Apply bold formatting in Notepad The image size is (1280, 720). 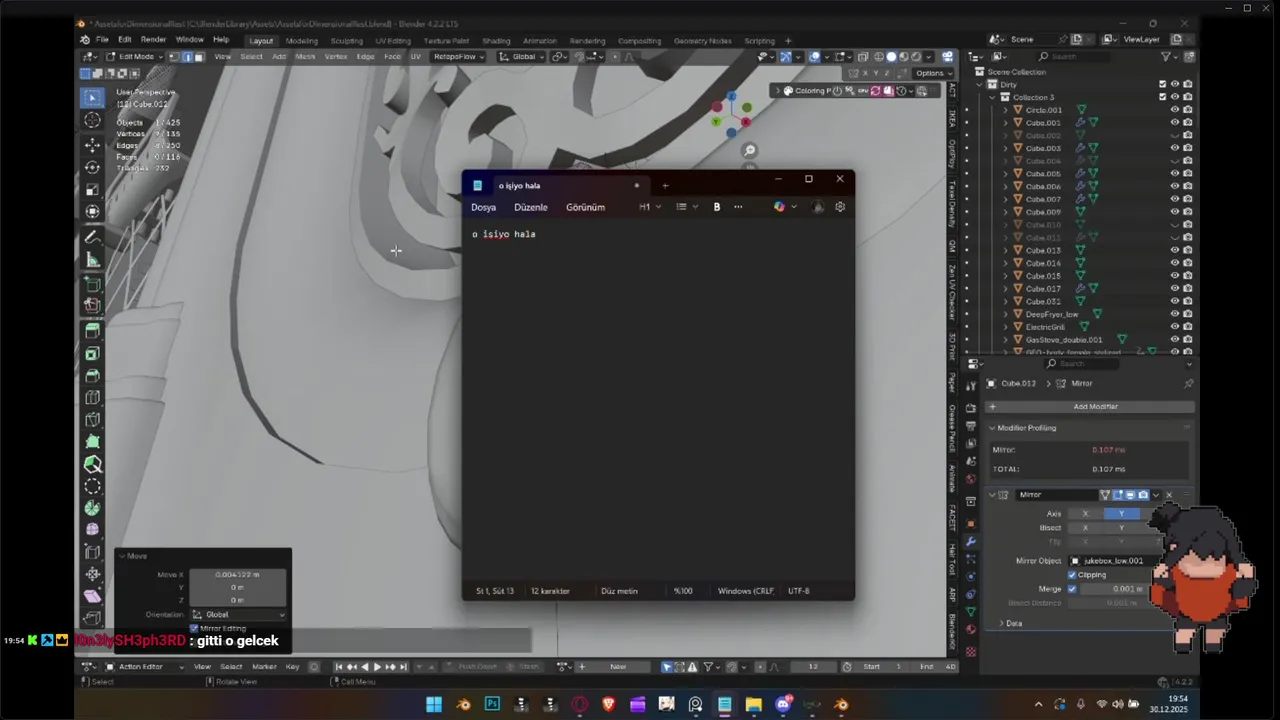point(716,207)
